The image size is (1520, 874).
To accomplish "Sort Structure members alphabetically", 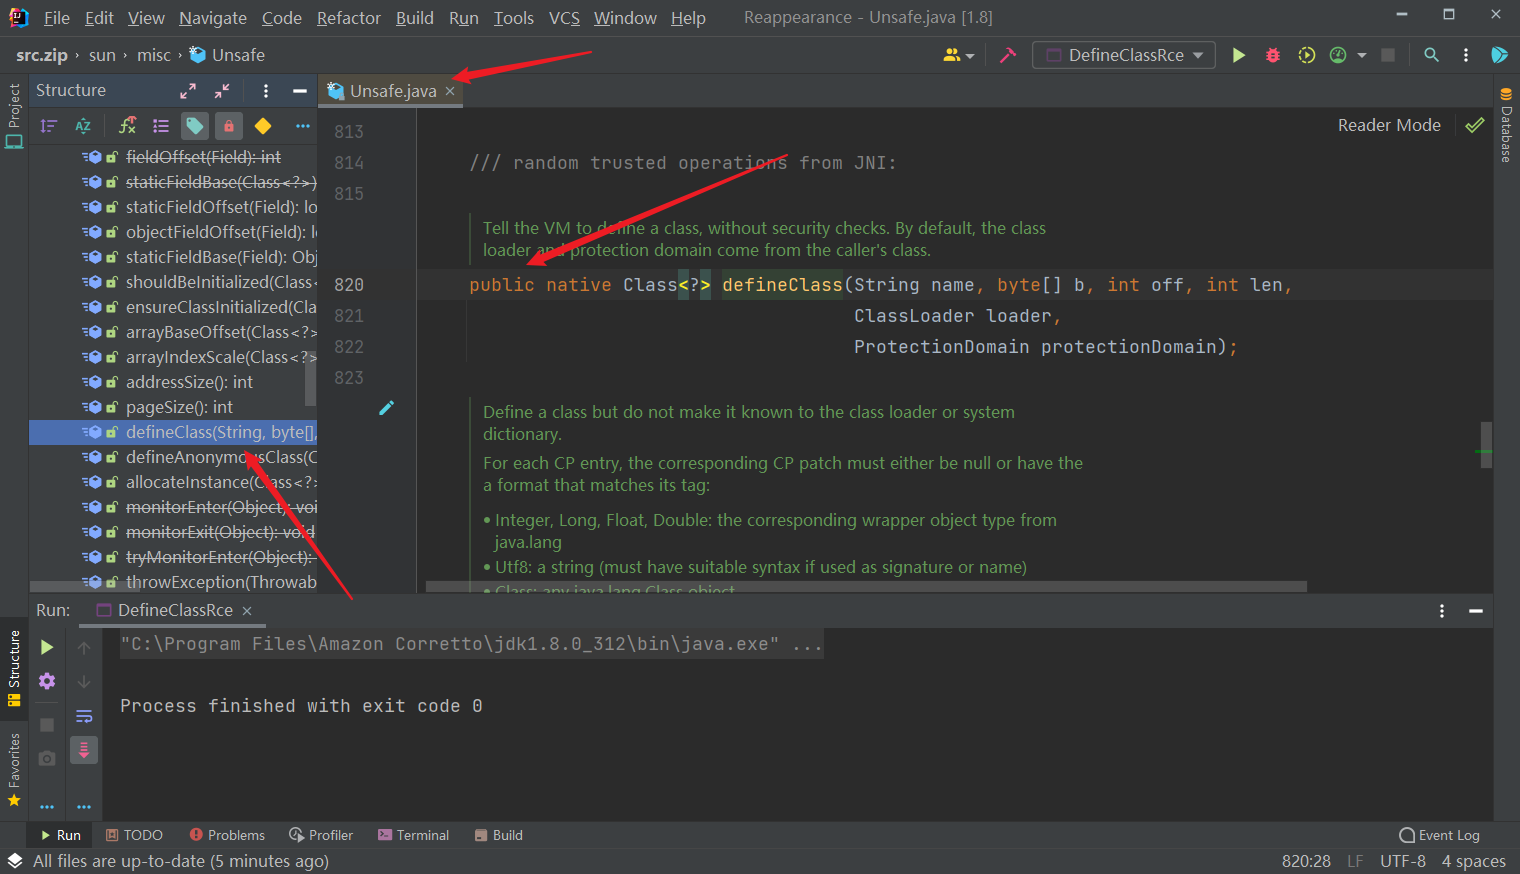I will (83, 126).
